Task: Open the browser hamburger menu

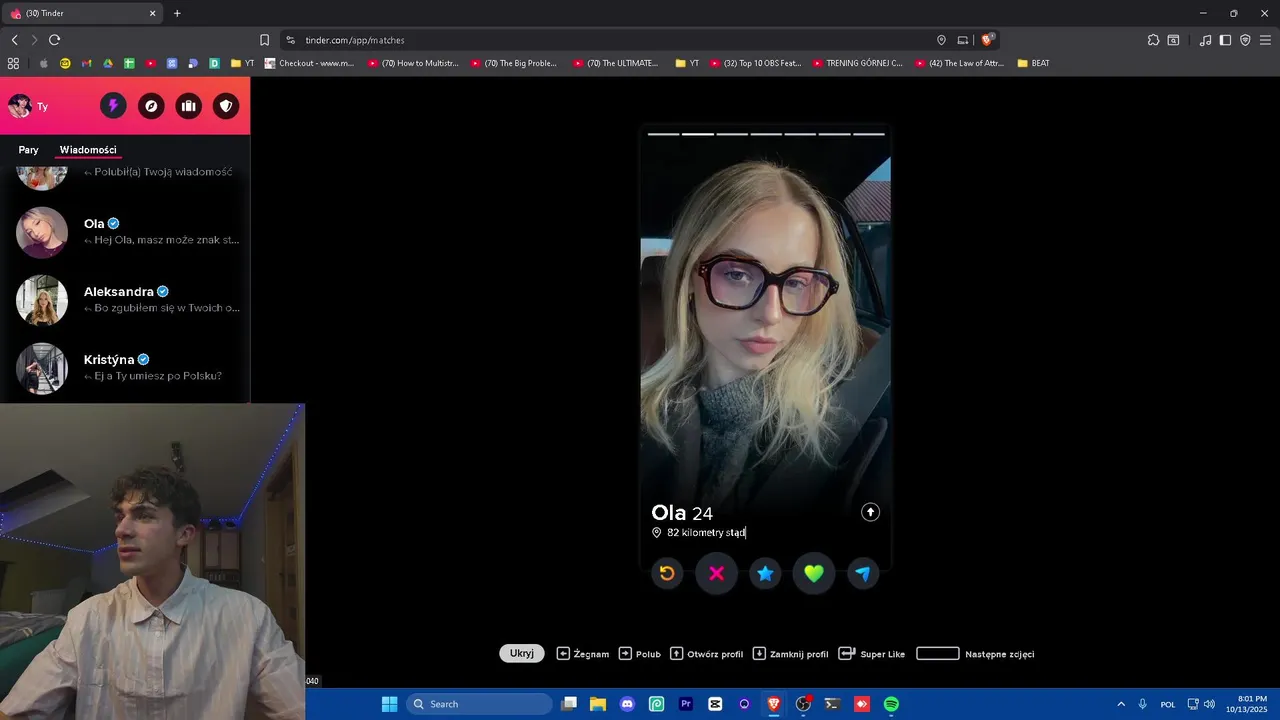Action: click(1265, 40)
